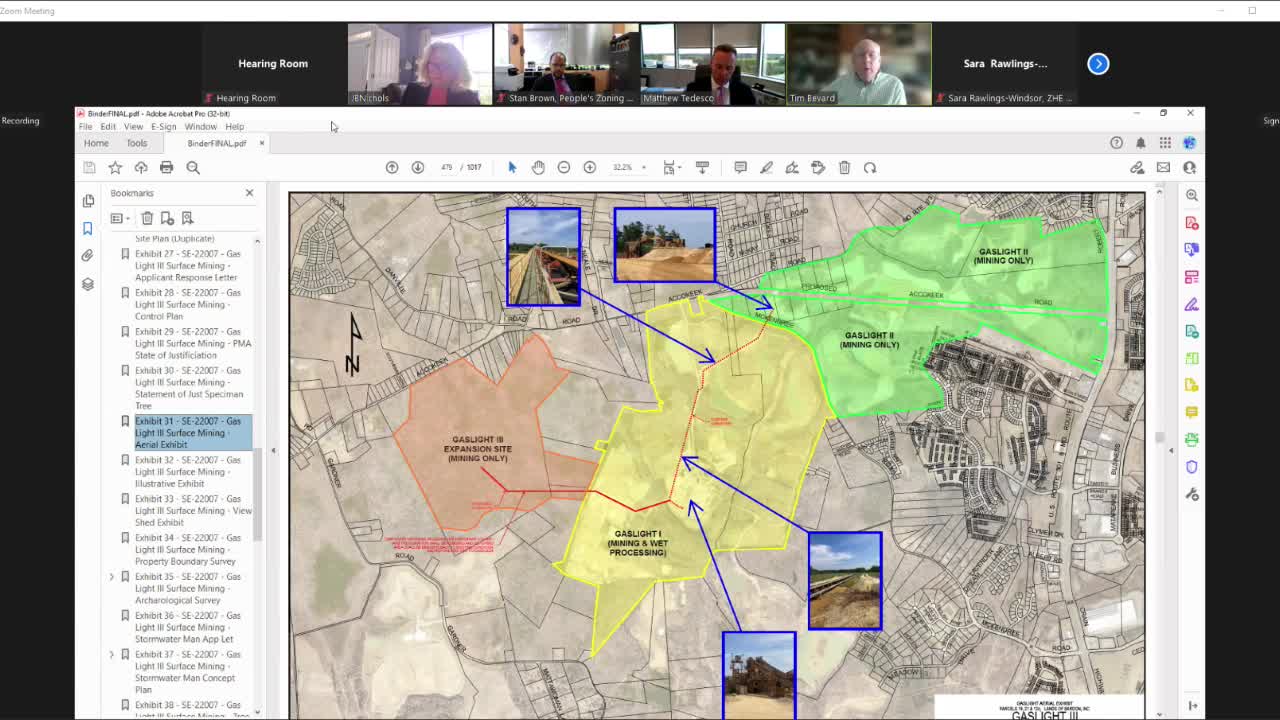
Task: Select Exhibit 34 Property Boundary Survey bookmark
Action: [x=193, y=550]
